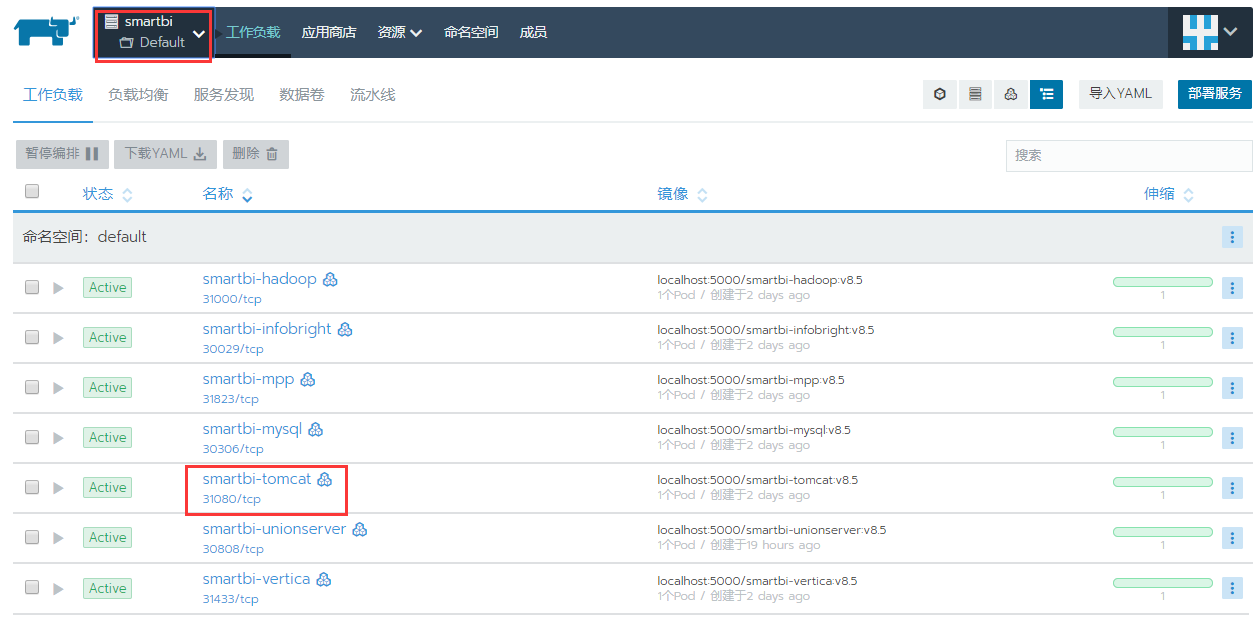Switch to the 数据卷 tab
Image resolution: width=1256 pixels, height=619 pixels.
tap(302, 95)
